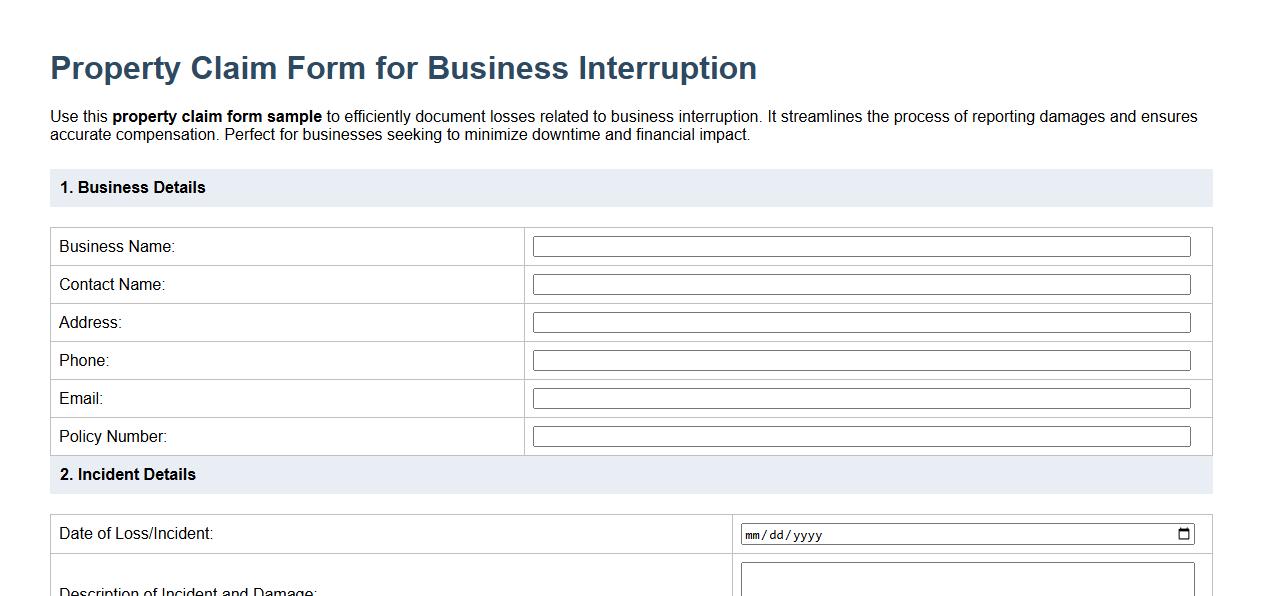This screenshot has height=596, width=1263.
Task: Click the Address input box
Action: coord(860,321)
